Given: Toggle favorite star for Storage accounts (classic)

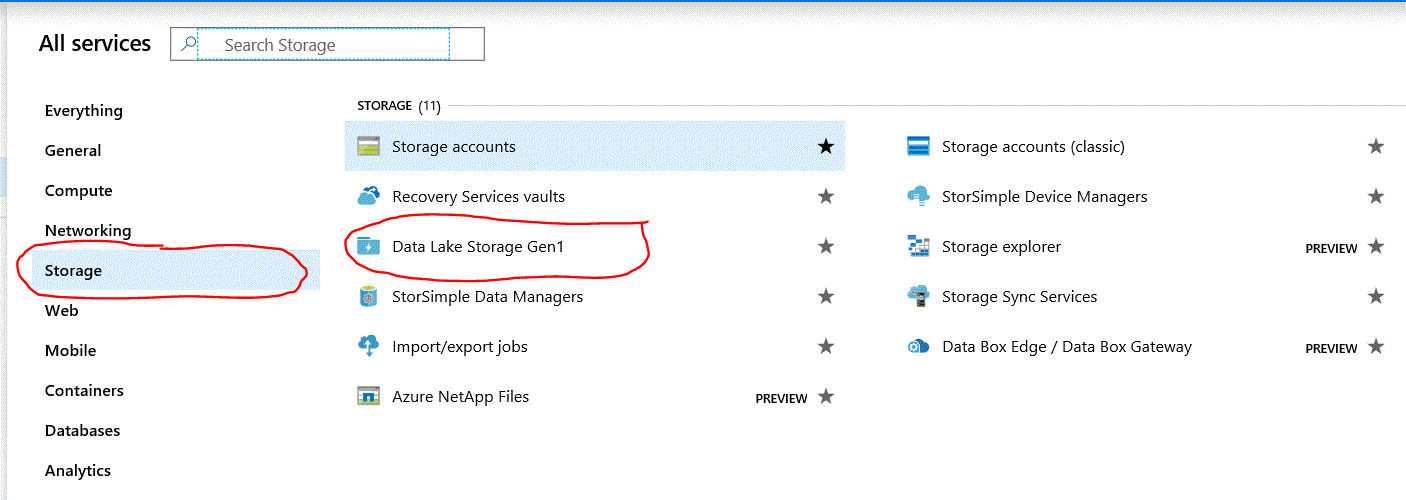Looking at the screenshot, I should click(x=1376, y=147).
